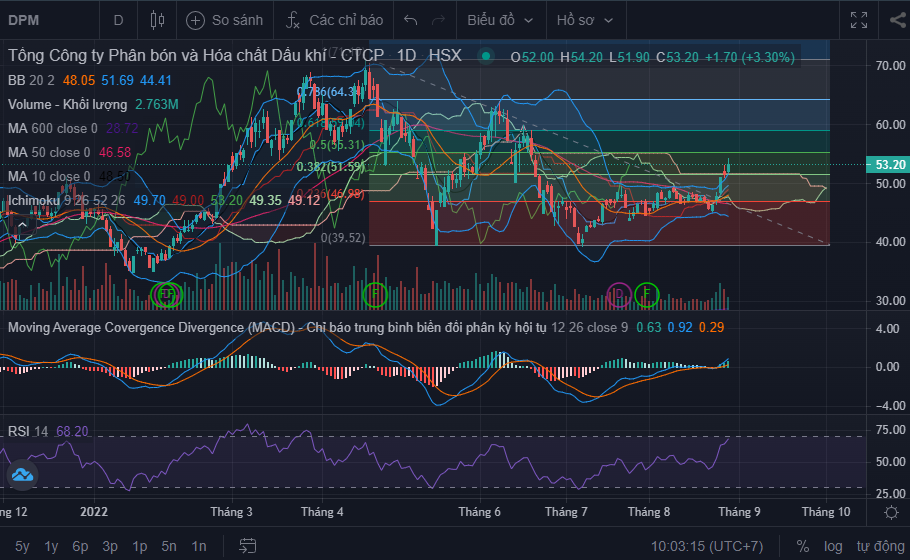Toggle tự động auto scale

880,546
